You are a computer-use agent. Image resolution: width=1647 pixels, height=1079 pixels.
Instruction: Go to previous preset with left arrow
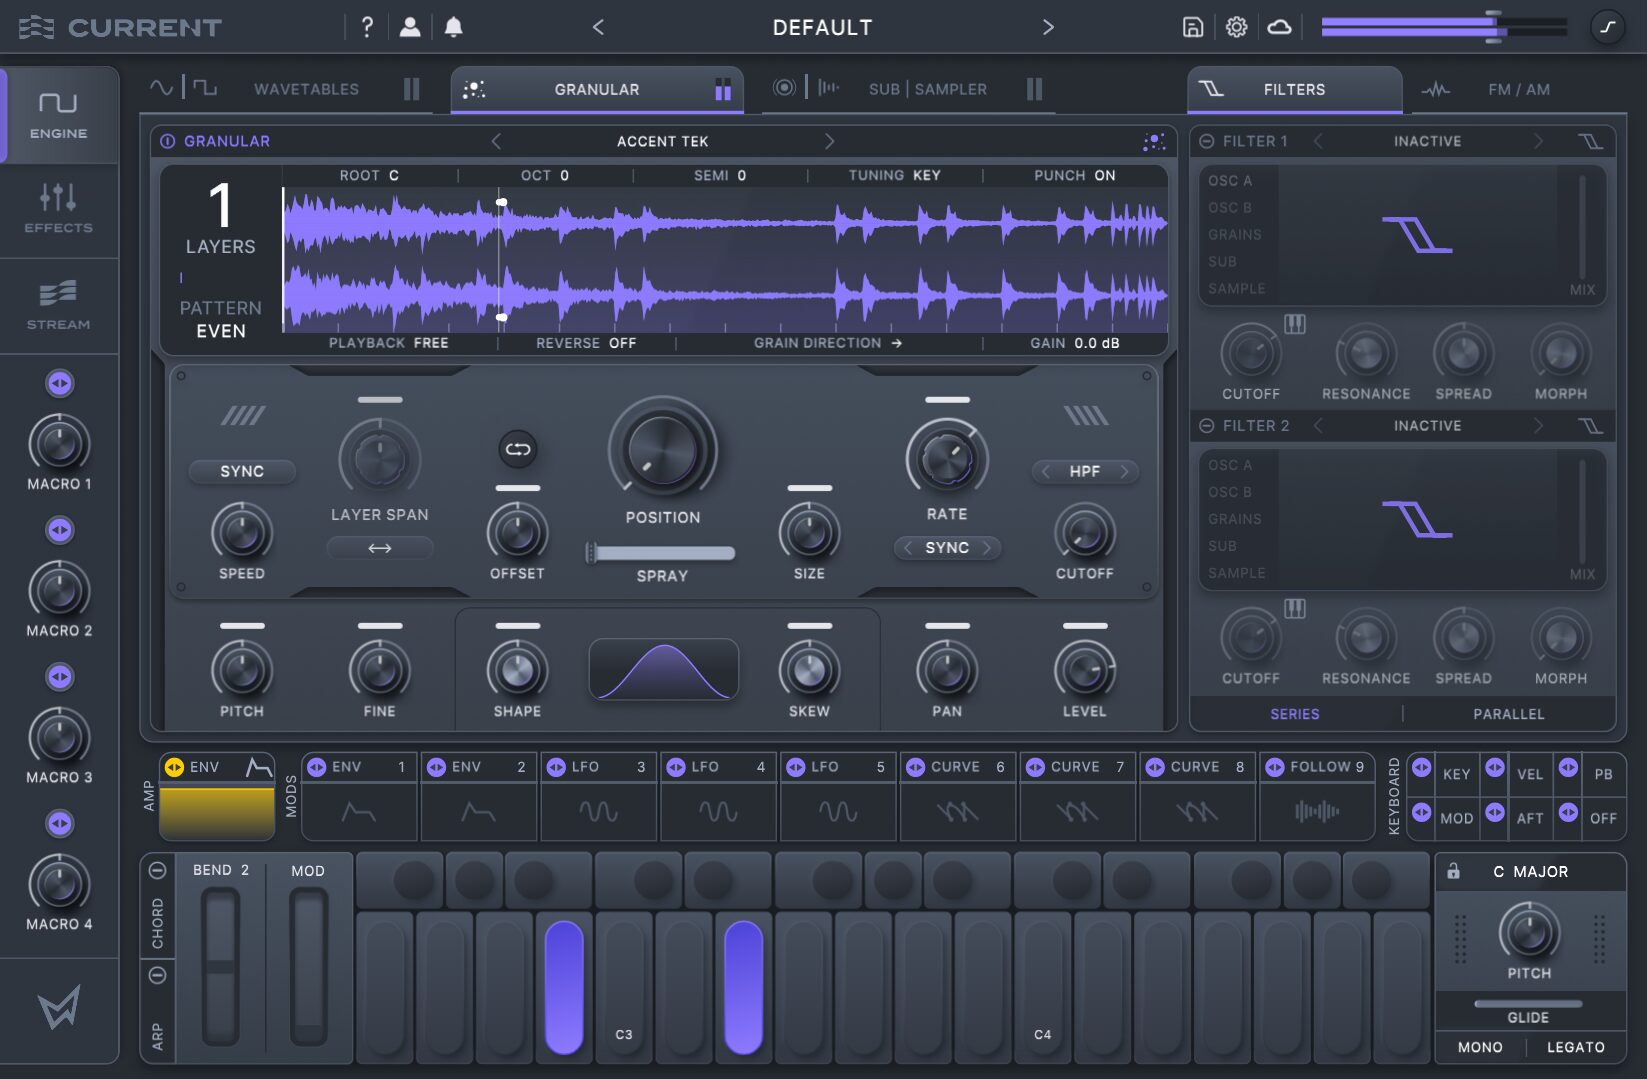598,27
